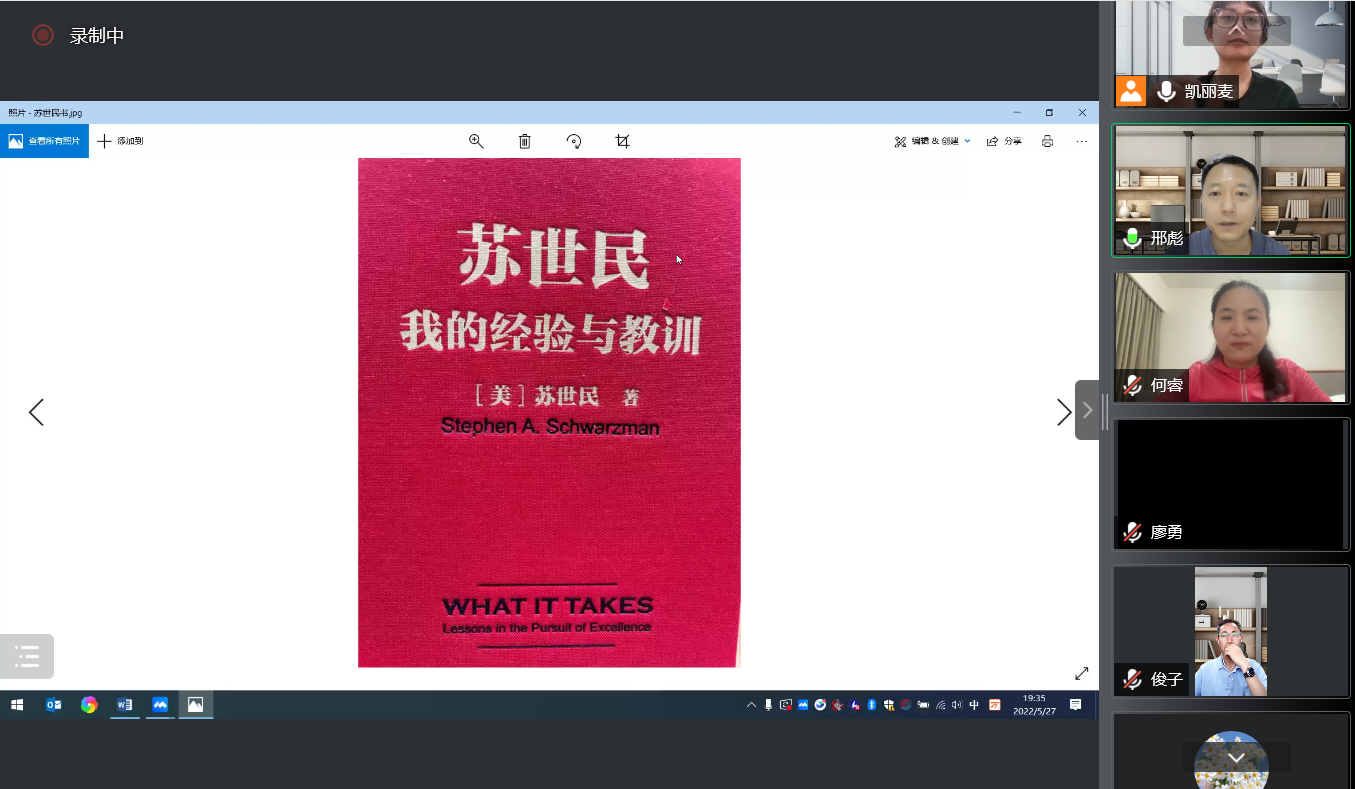Click the panel divider handle beside videos
The width and height of the screenshot is (1355, 789).
(1105, 411)
